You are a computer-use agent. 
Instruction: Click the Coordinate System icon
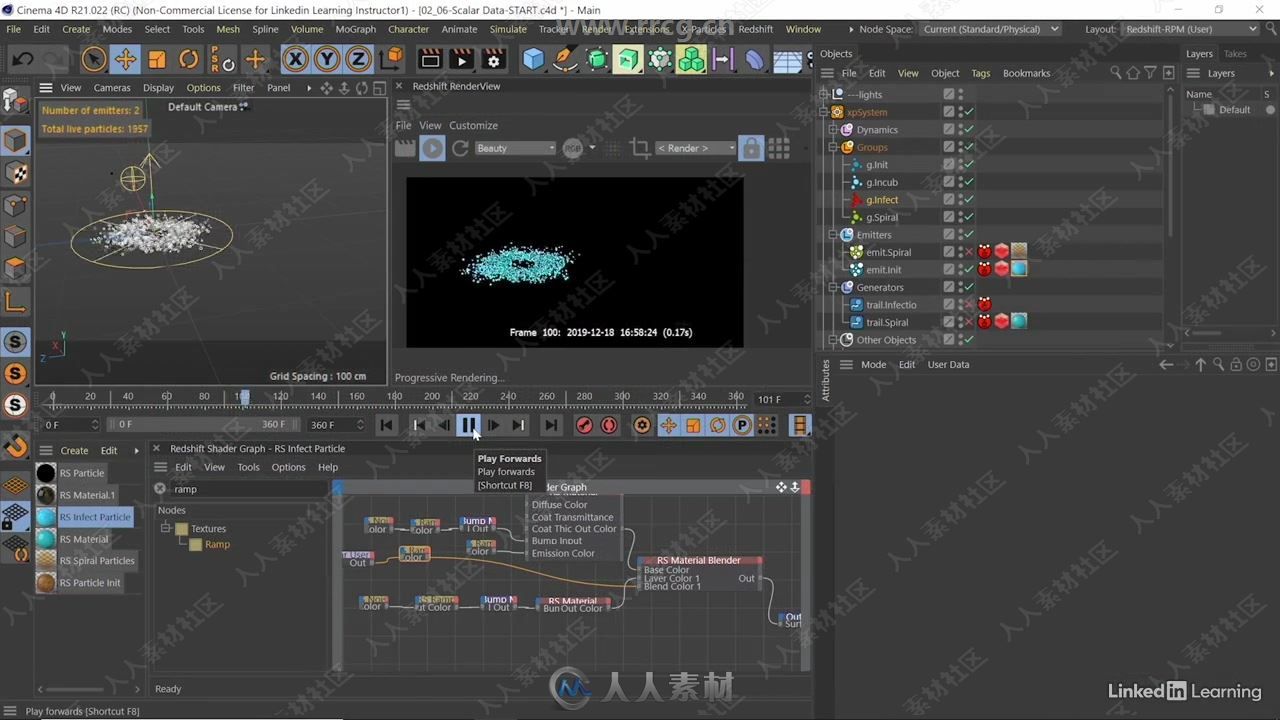tap(391, 60)
